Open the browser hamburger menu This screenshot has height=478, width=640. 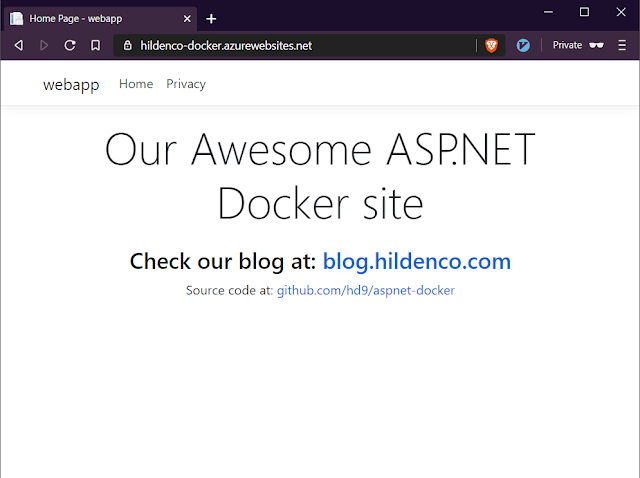622,45
